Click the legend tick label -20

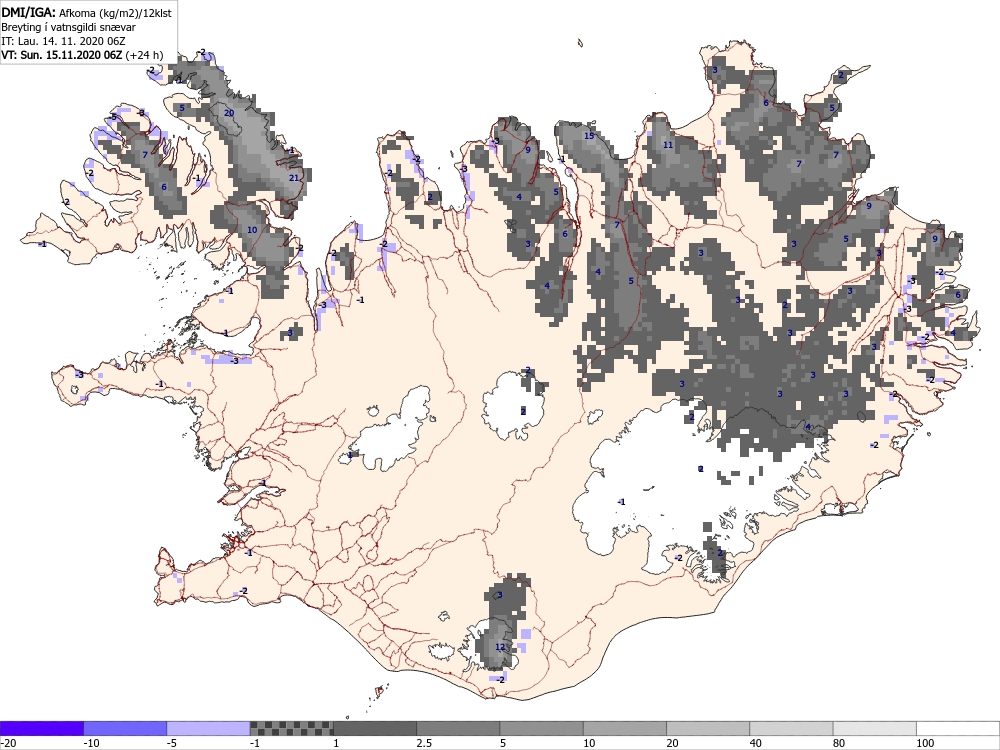8,743
